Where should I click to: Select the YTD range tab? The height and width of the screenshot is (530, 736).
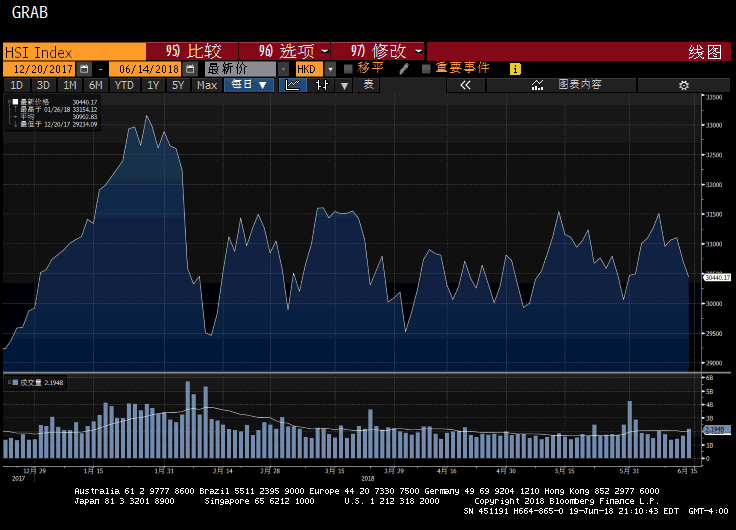click(124, 85)
